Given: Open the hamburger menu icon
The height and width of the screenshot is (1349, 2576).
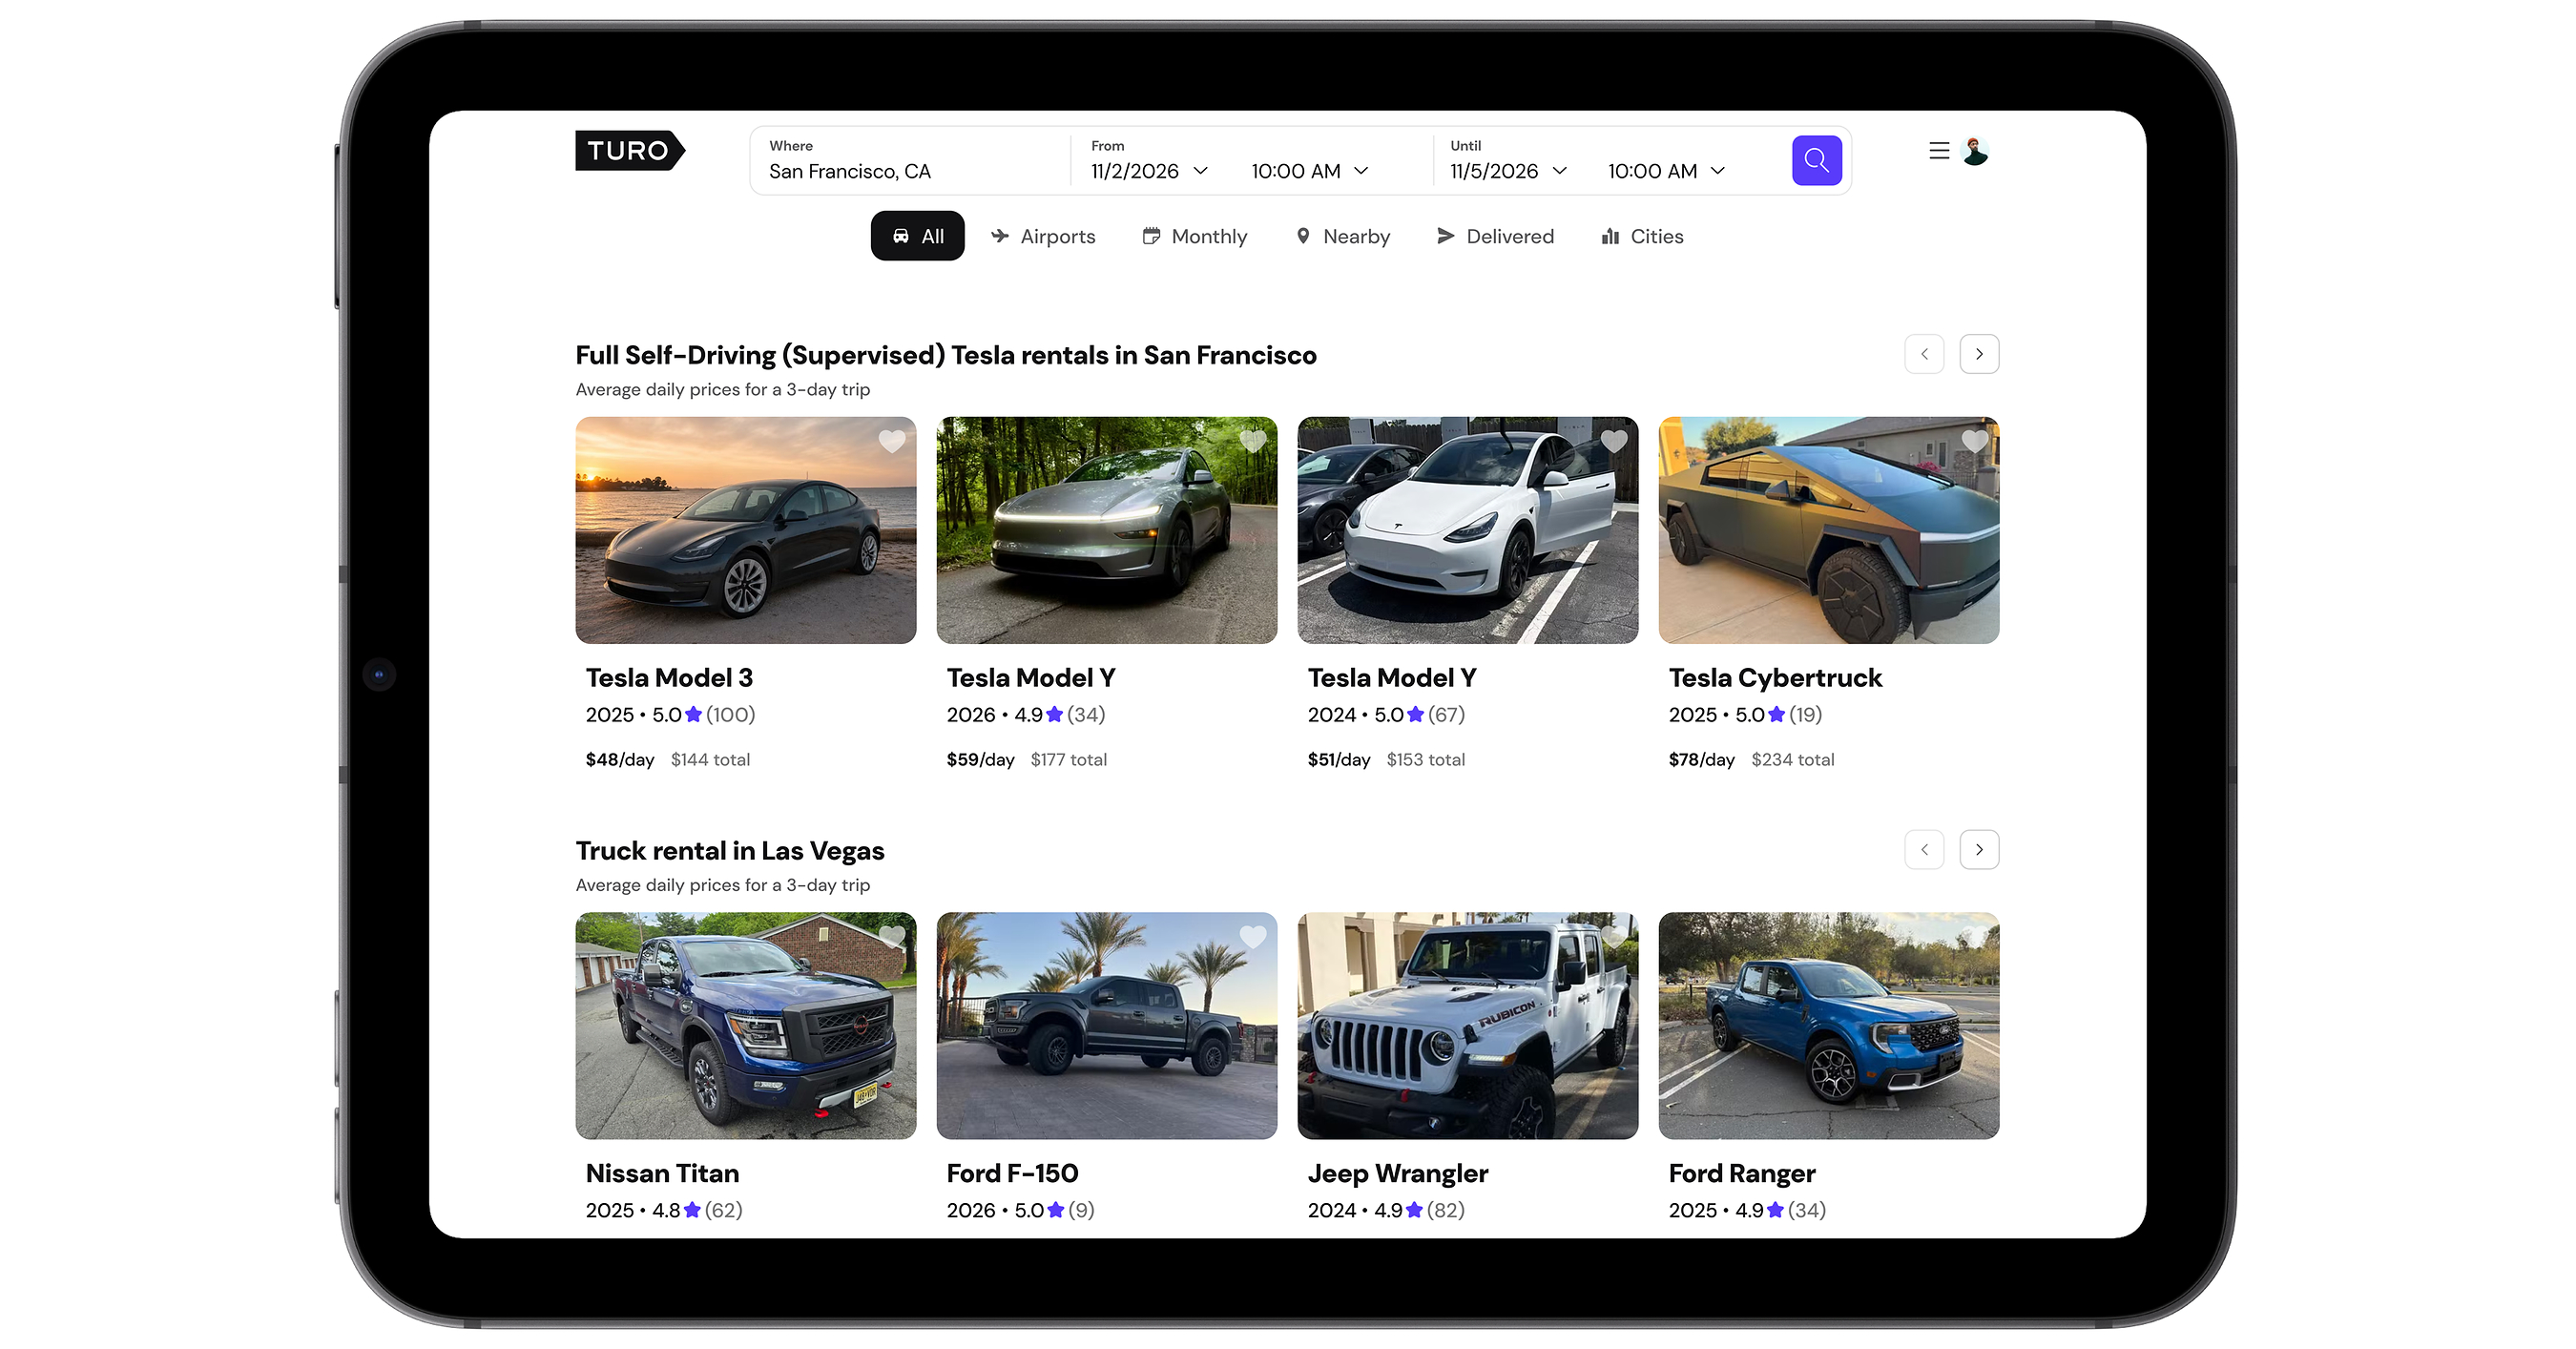Looking at the screenshot, I should (1938, 151).
